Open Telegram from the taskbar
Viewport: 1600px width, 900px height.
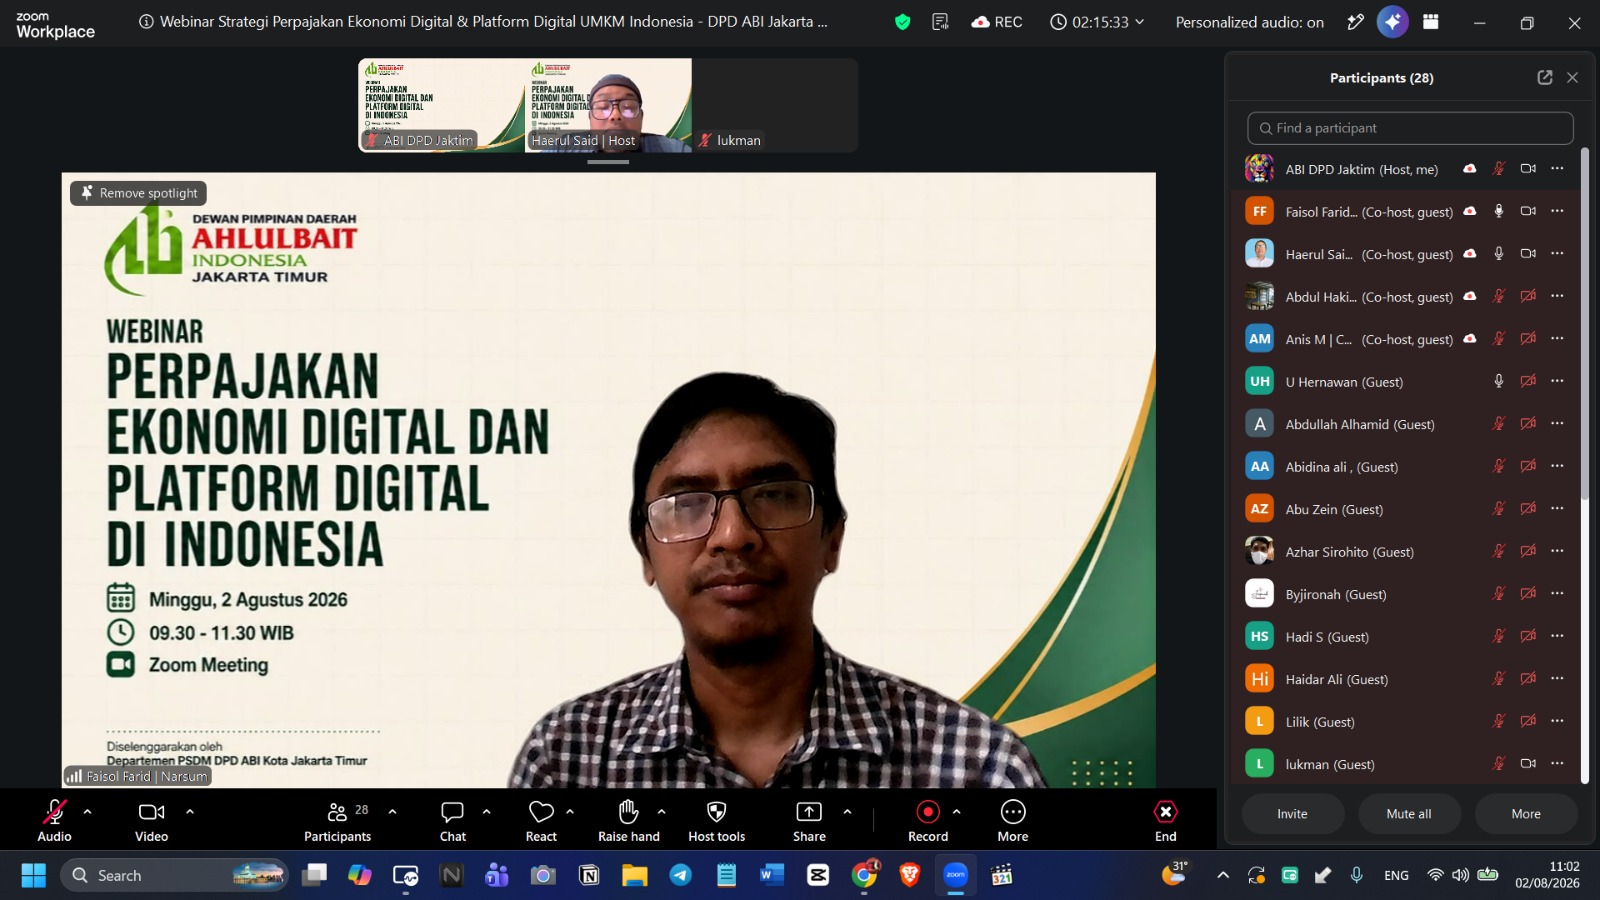coord(681,875)
